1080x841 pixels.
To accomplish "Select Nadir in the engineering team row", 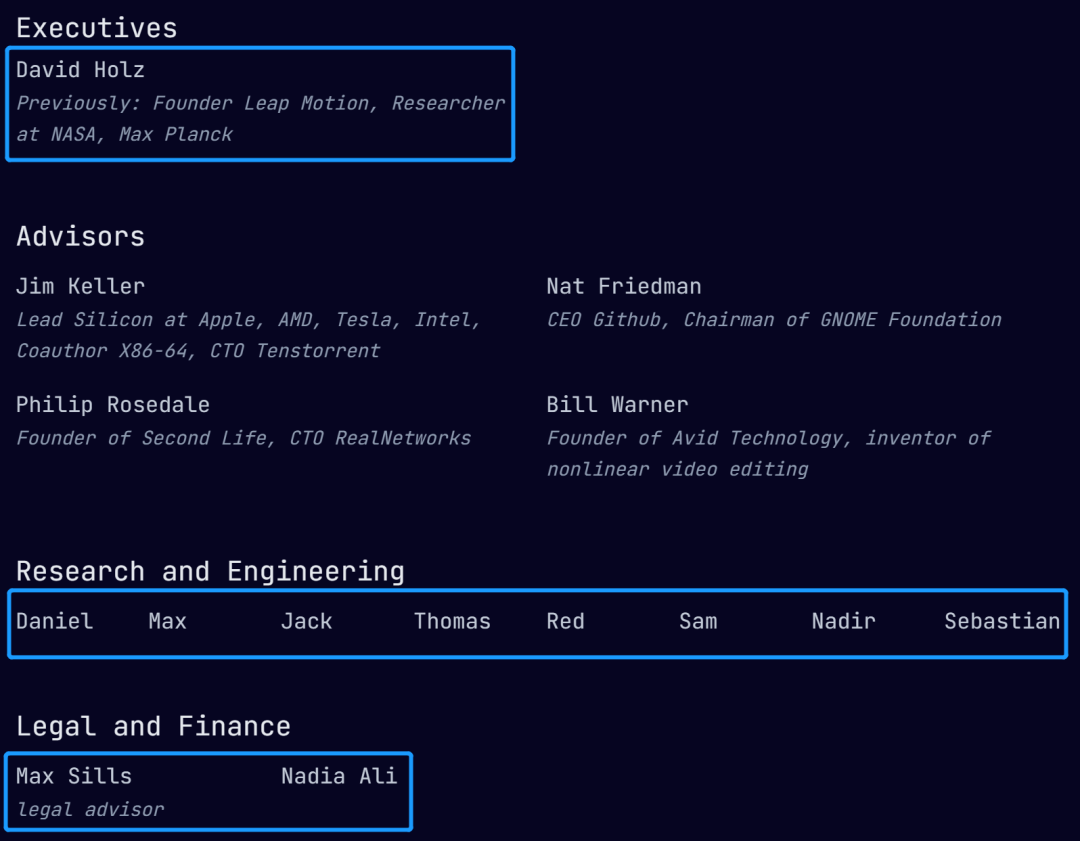I will pos(844,621).
